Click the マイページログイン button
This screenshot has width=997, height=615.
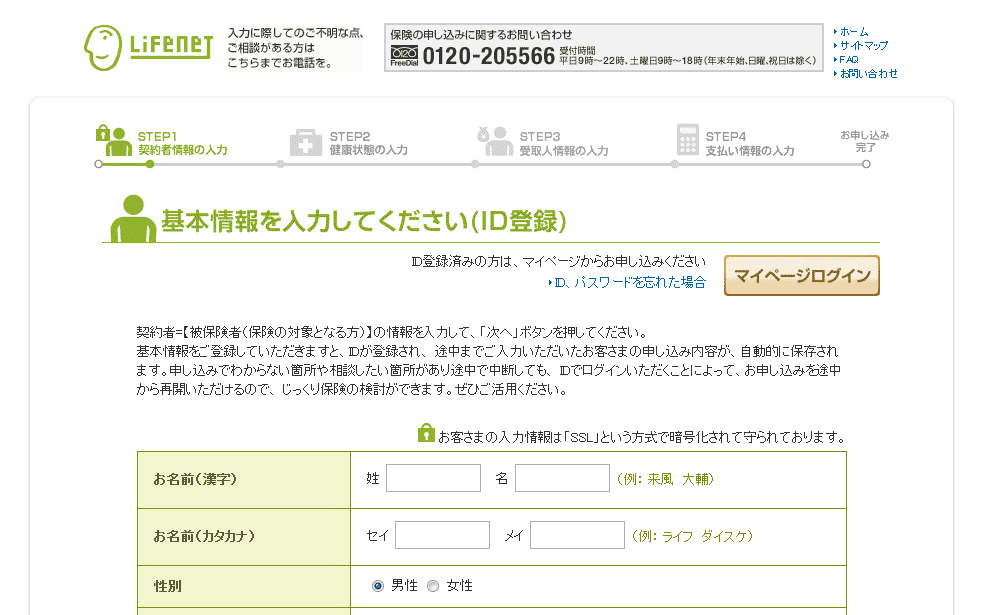pyautogui.click(x=802, y=275)
